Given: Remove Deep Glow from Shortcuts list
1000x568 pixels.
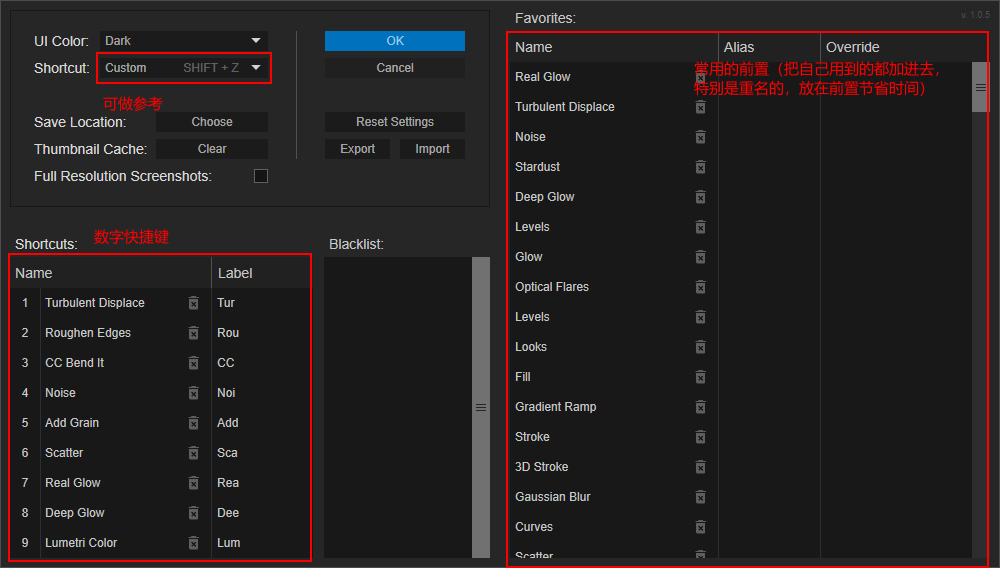Looking at the screenshot, I should pyautogui.click(x=193, y=513).
